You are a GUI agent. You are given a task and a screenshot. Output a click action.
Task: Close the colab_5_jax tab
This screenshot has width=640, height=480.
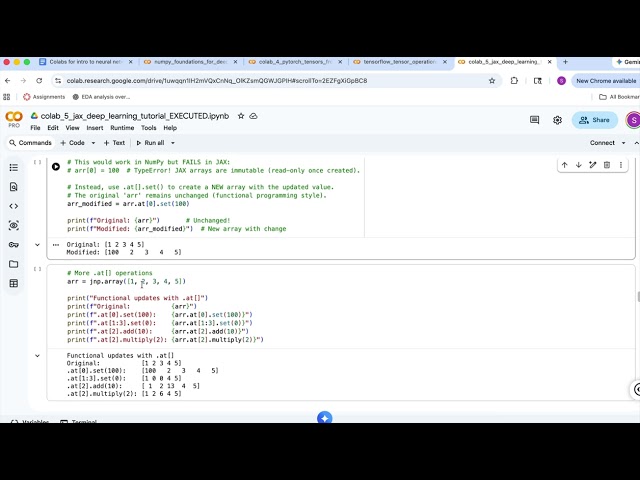pyautogui.click(x=549, y=62)
